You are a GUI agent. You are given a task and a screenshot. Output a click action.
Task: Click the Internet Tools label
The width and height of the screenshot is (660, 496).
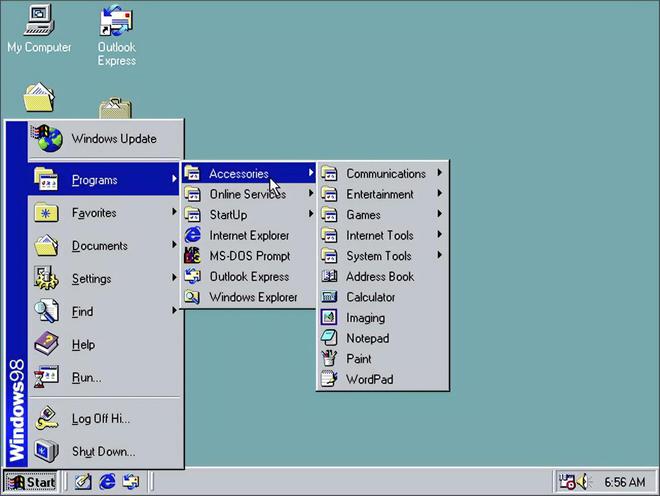(x=380, y=235)
